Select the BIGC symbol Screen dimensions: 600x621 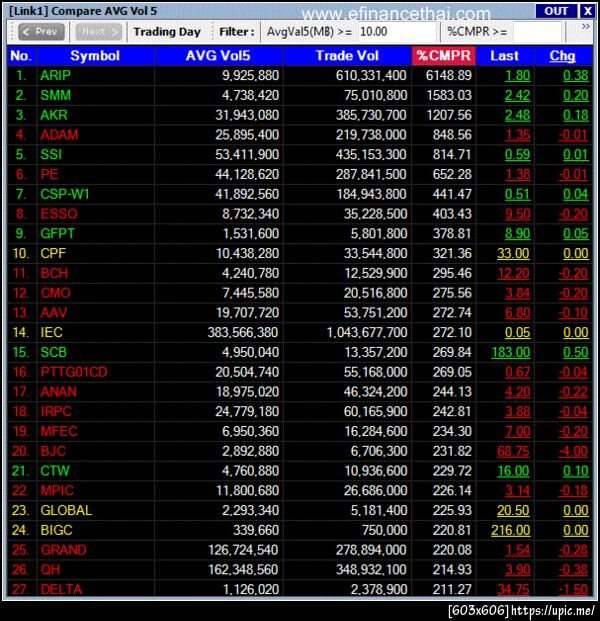56,530
